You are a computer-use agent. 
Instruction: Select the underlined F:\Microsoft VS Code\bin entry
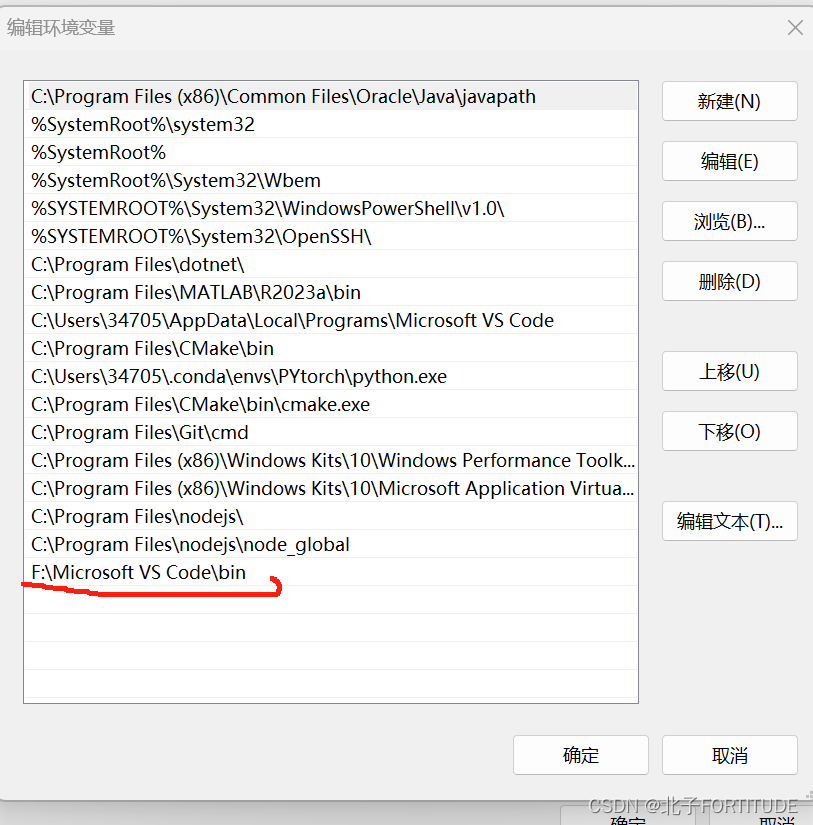coord(138,572)
